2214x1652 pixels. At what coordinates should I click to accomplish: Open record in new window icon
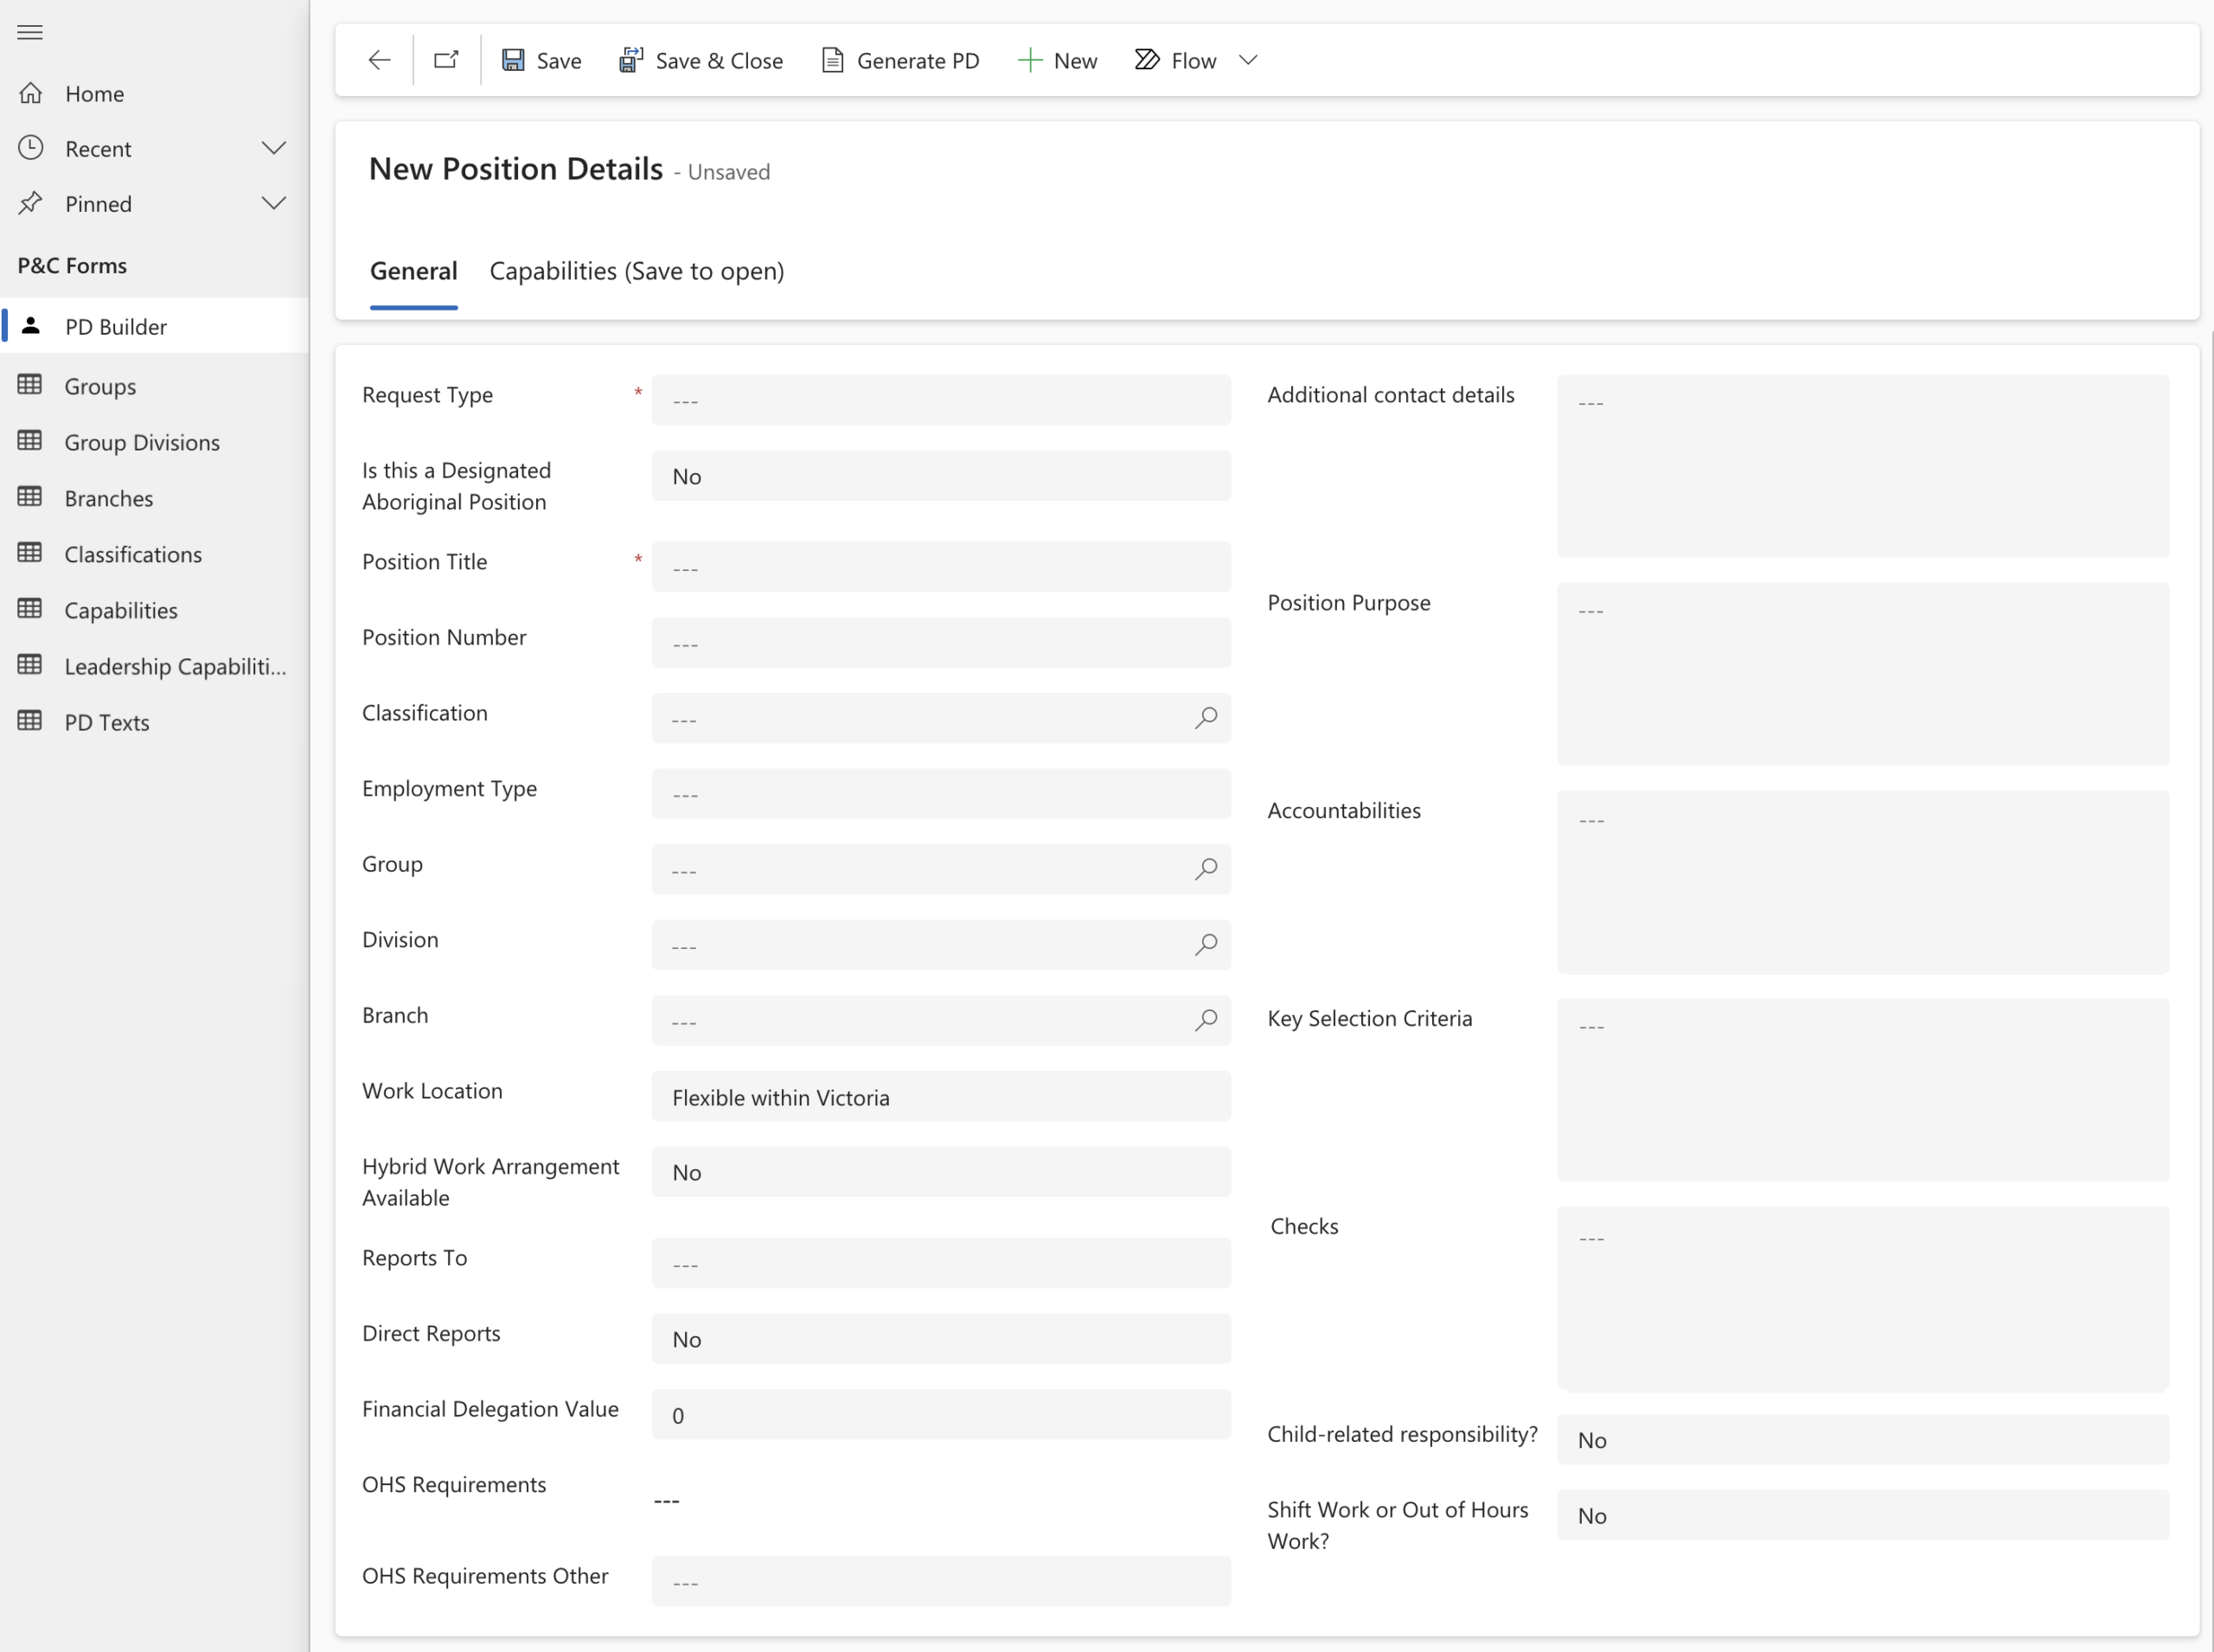point(446,60)
